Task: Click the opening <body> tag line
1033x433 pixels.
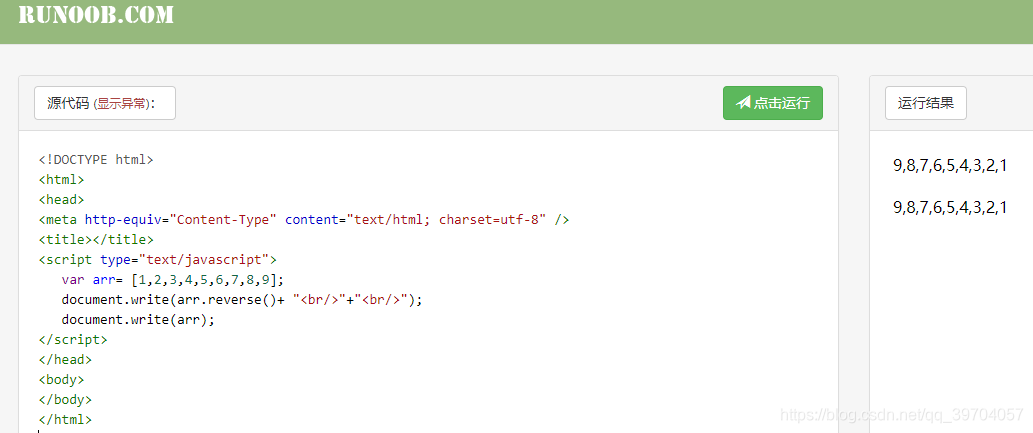Action: 61,380
